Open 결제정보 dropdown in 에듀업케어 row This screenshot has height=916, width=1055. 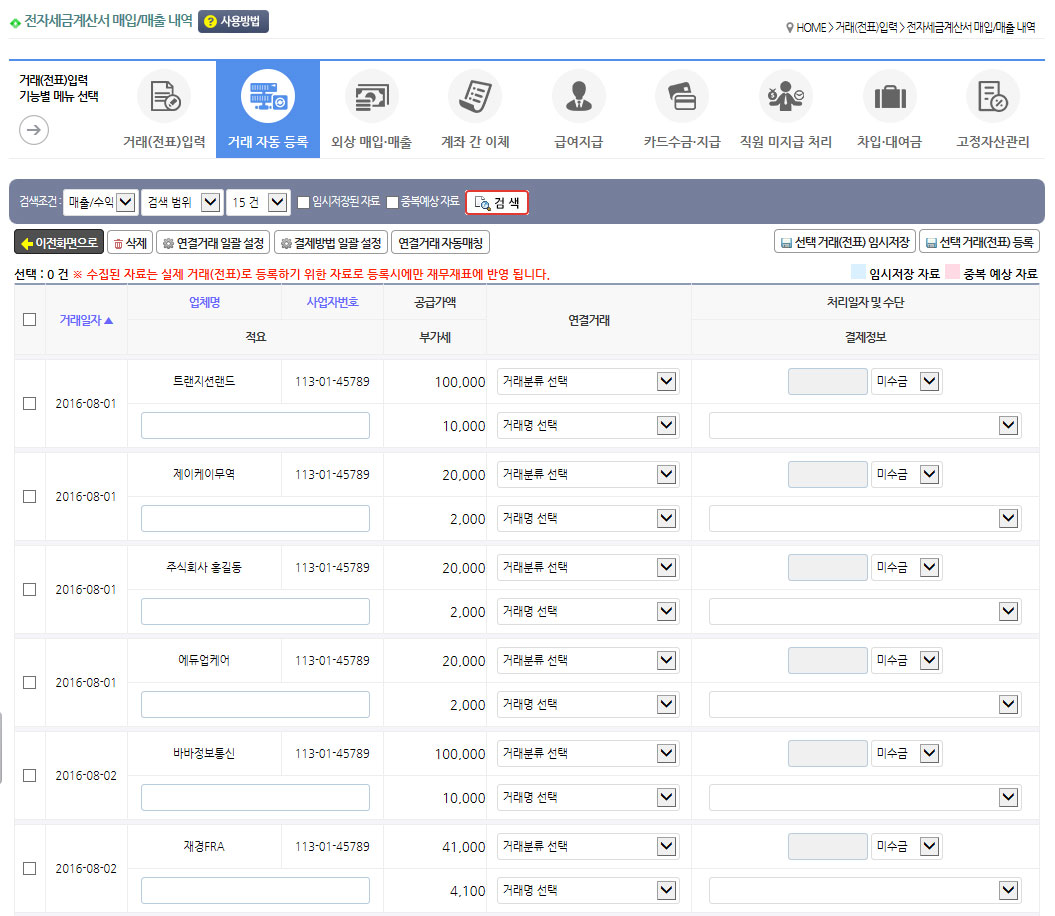click(x=865, y=705)
